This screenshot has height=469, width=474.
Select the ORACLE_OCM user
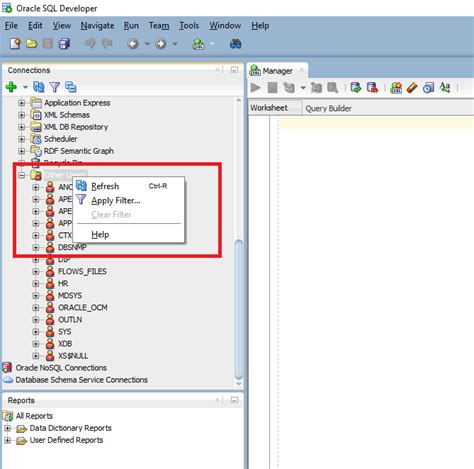[x=83, y=308]
